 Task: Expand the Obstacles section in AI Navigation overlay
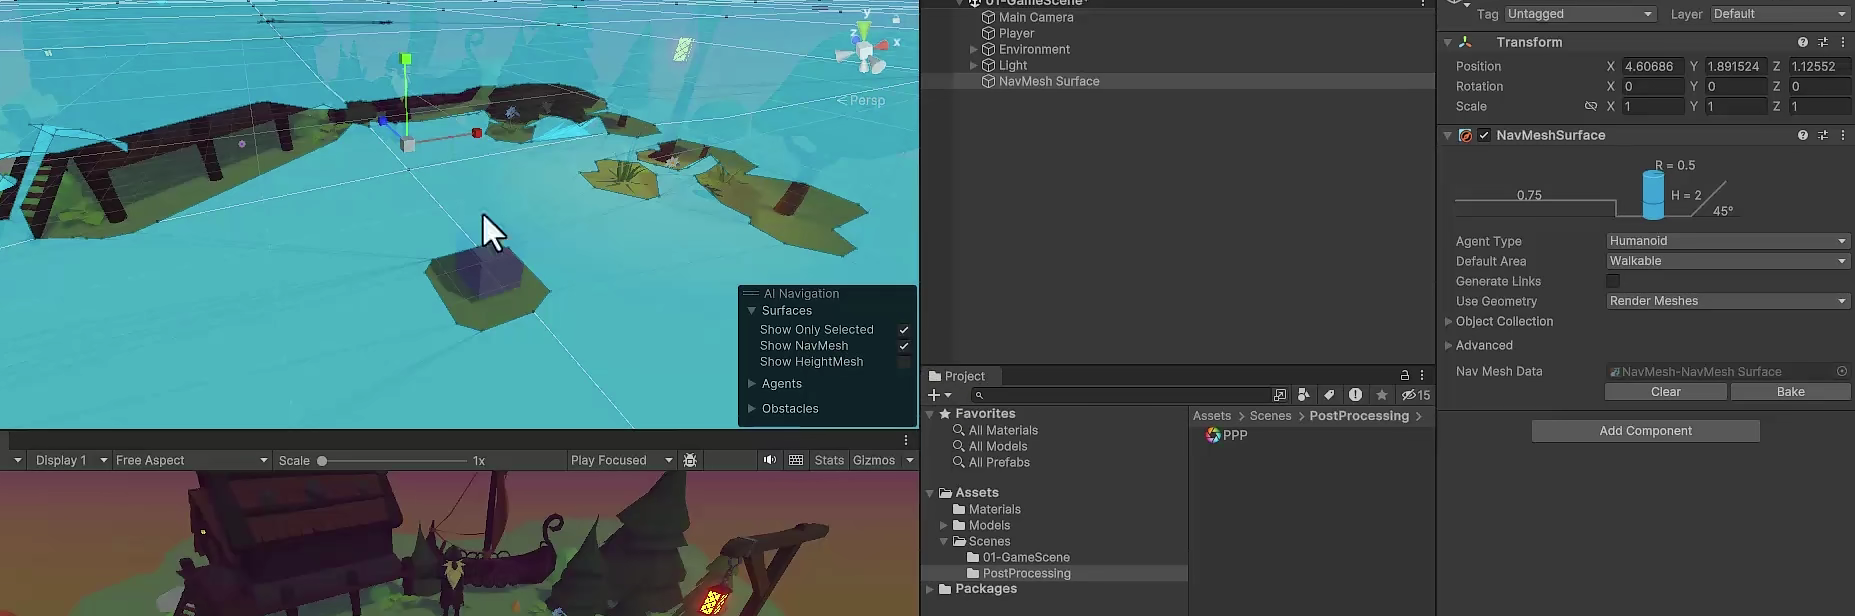tap(752, 408)
